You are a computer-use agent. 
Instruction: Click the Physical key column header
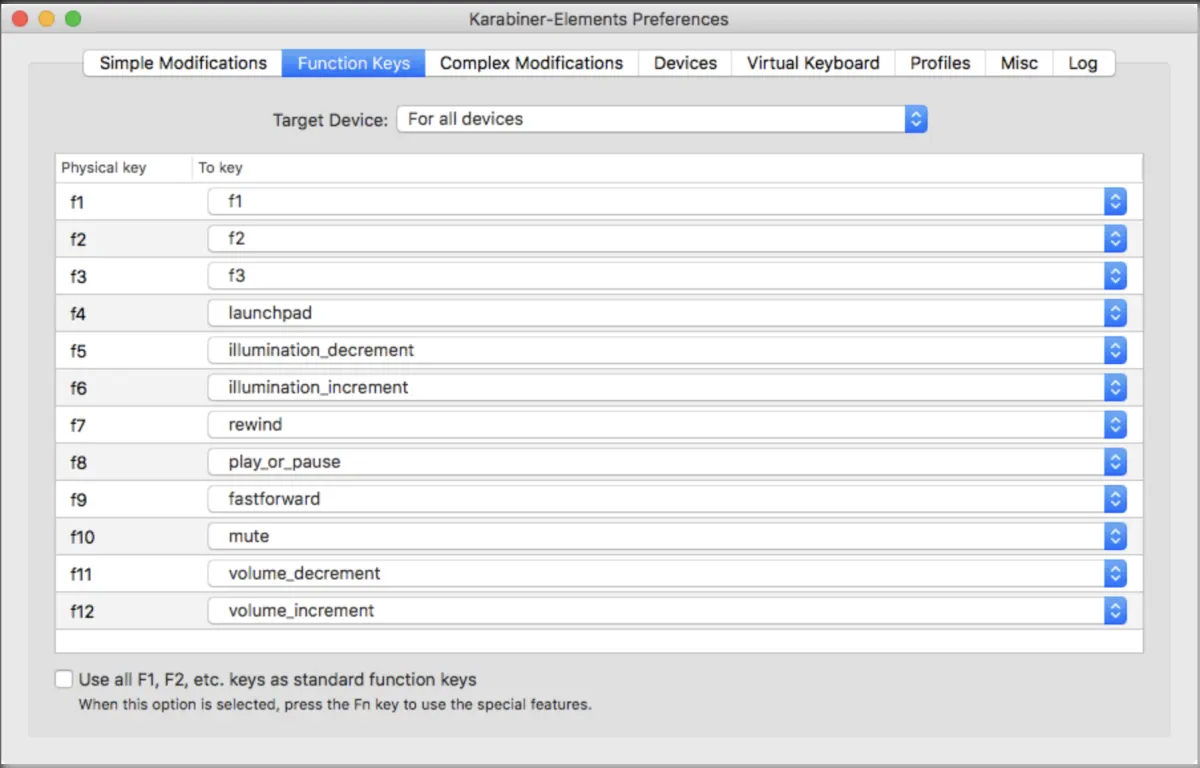pos(124,168)
